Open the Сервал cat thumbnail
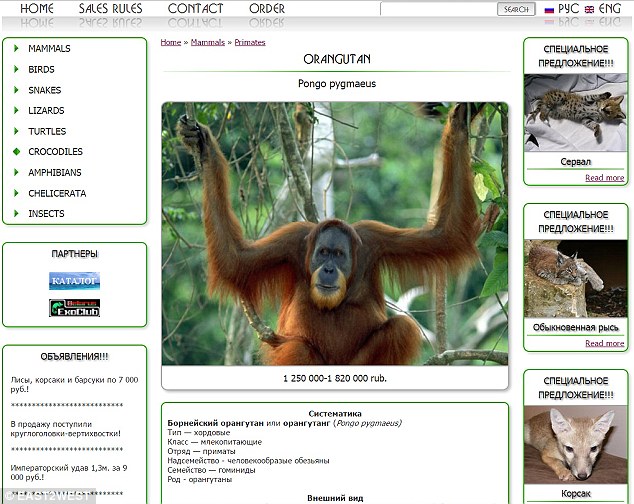Image resolution: width=634 pixels, height=504 pixels. tap(576, 113)
